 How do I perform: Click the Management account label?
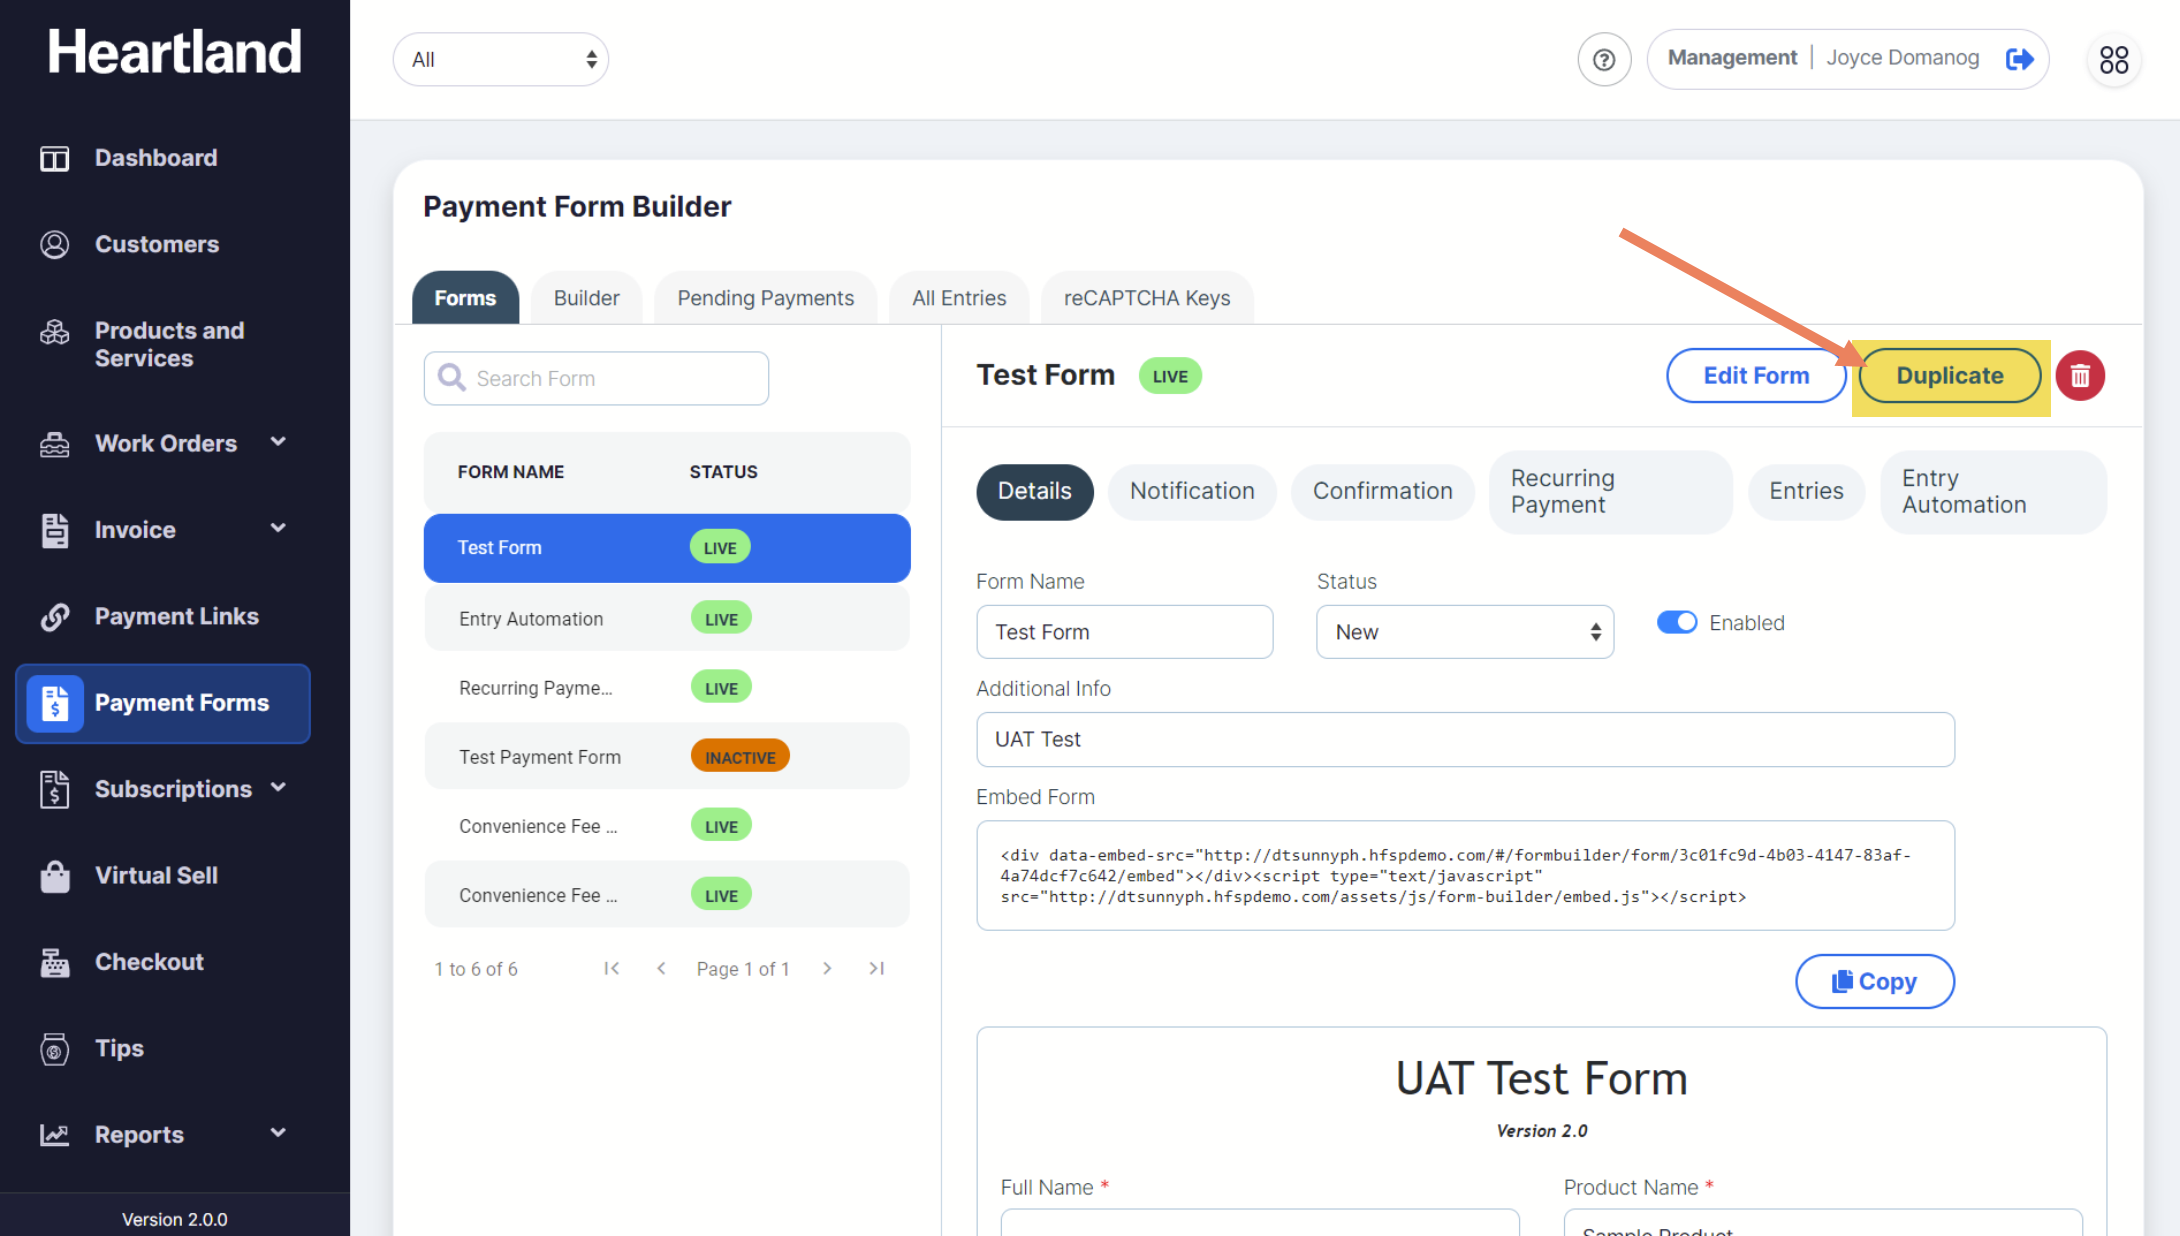click(1732, 58)
